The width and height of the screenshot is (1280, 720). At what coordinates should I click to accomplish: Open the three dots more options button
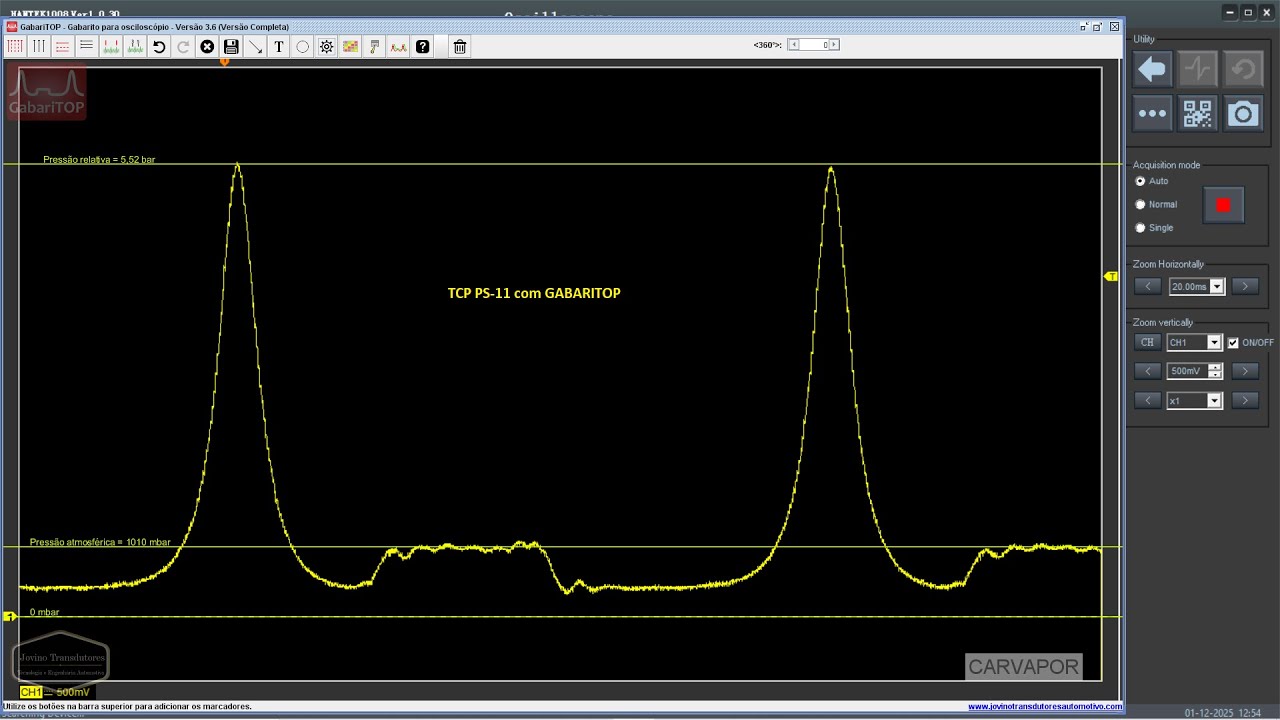click(x=1152, y=113)
